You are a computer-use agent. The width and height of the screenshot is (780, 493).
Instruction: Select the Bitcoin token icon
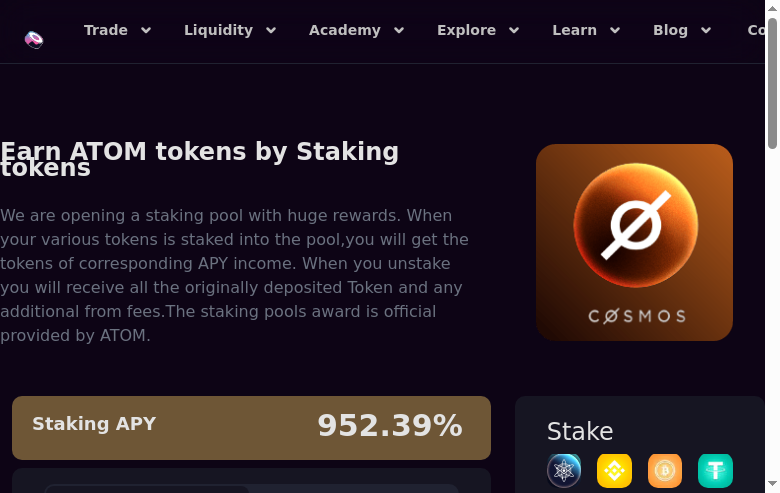(x=665, y=470)
